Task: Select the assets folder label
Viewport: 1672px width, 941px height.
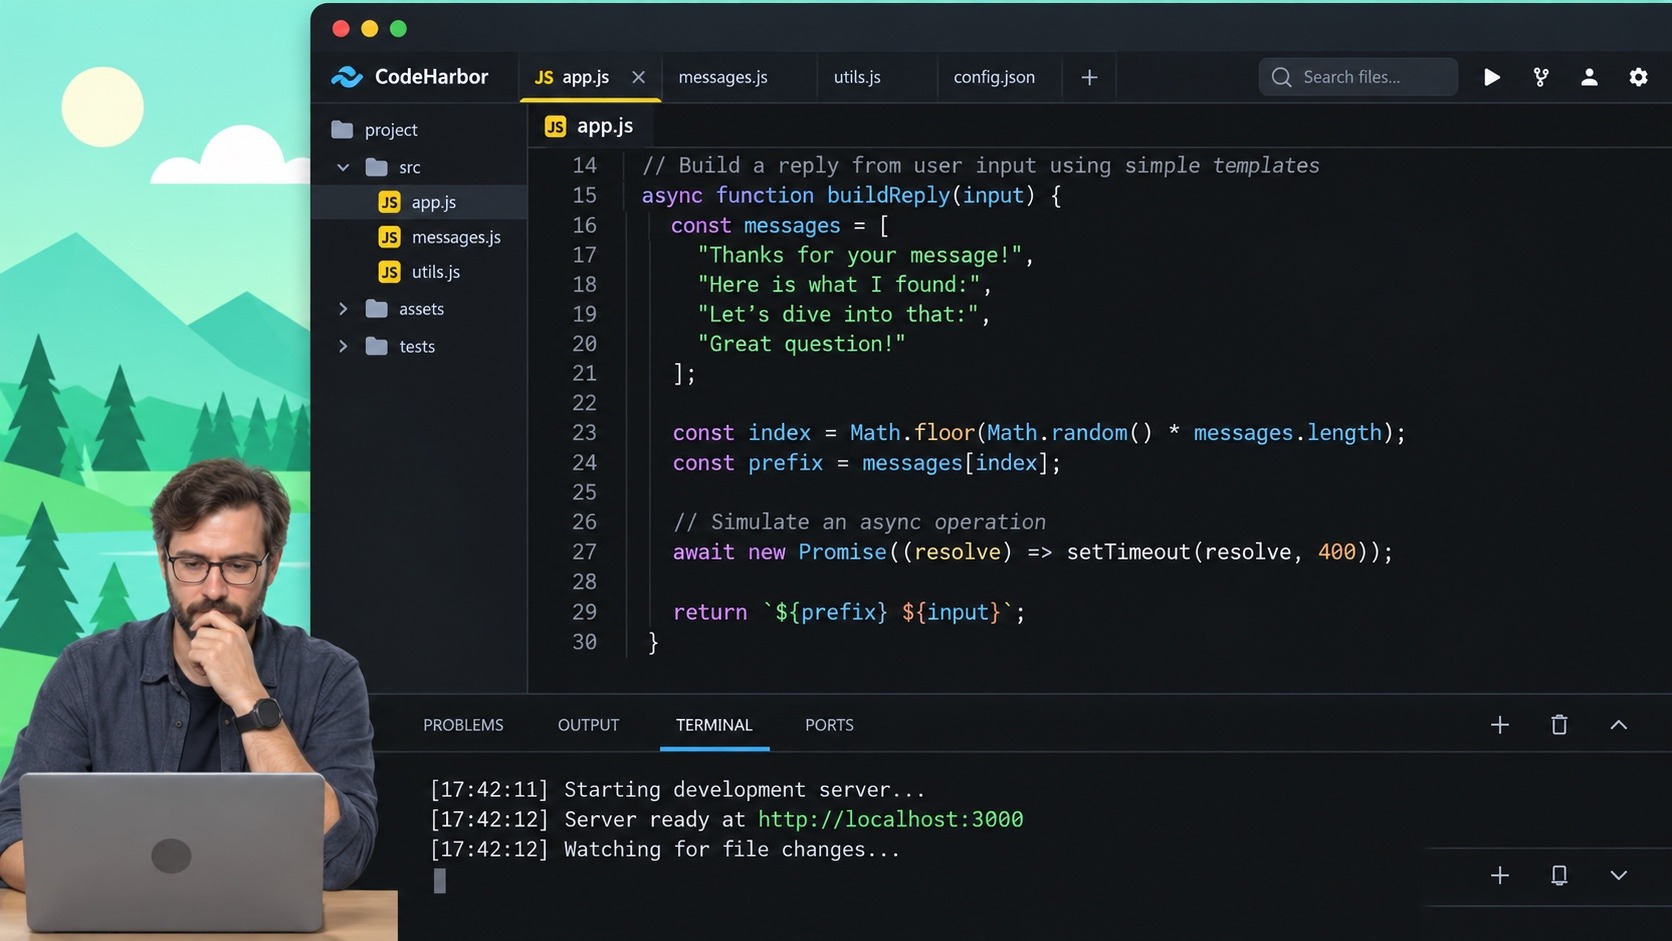Action: [421, 309]
